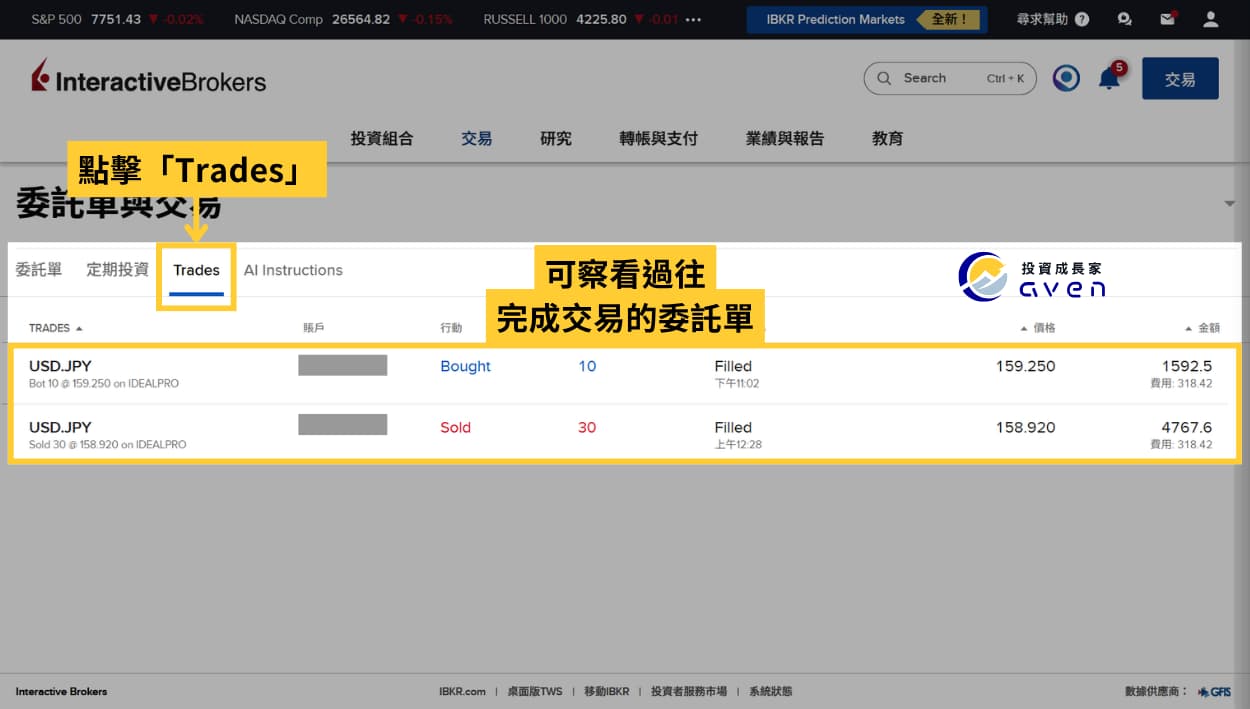
Task: Click the Interactive Brokers footer text
Action: [61, 691]
